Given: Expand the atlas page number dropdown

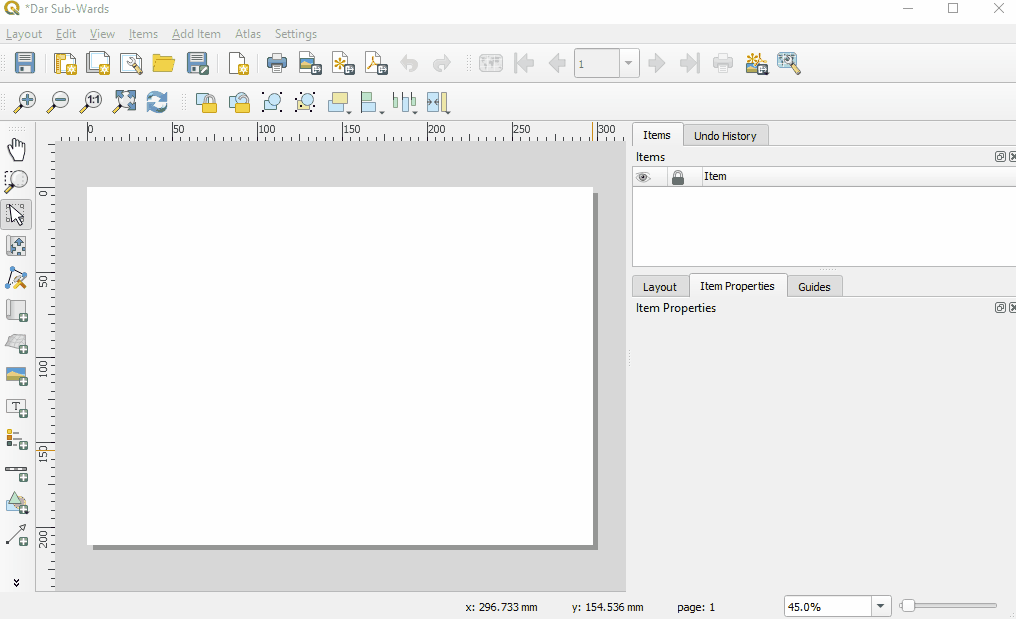Looking at the screenshot, I should pyautogui.click(x=629, y=64).
